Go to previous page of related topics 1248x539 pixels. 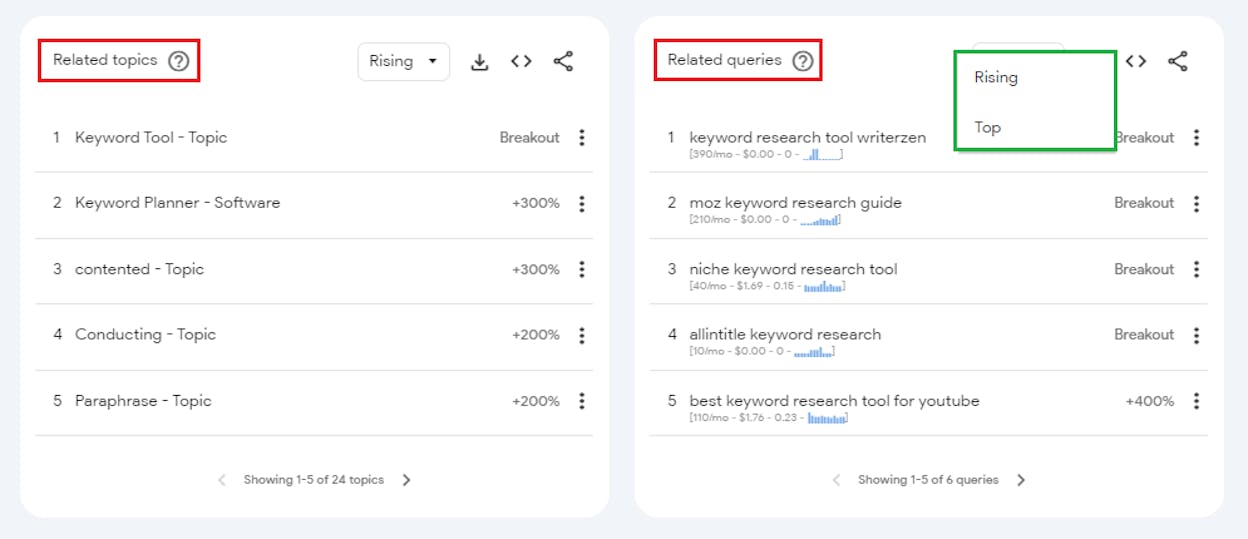click(x=222, y=480)
